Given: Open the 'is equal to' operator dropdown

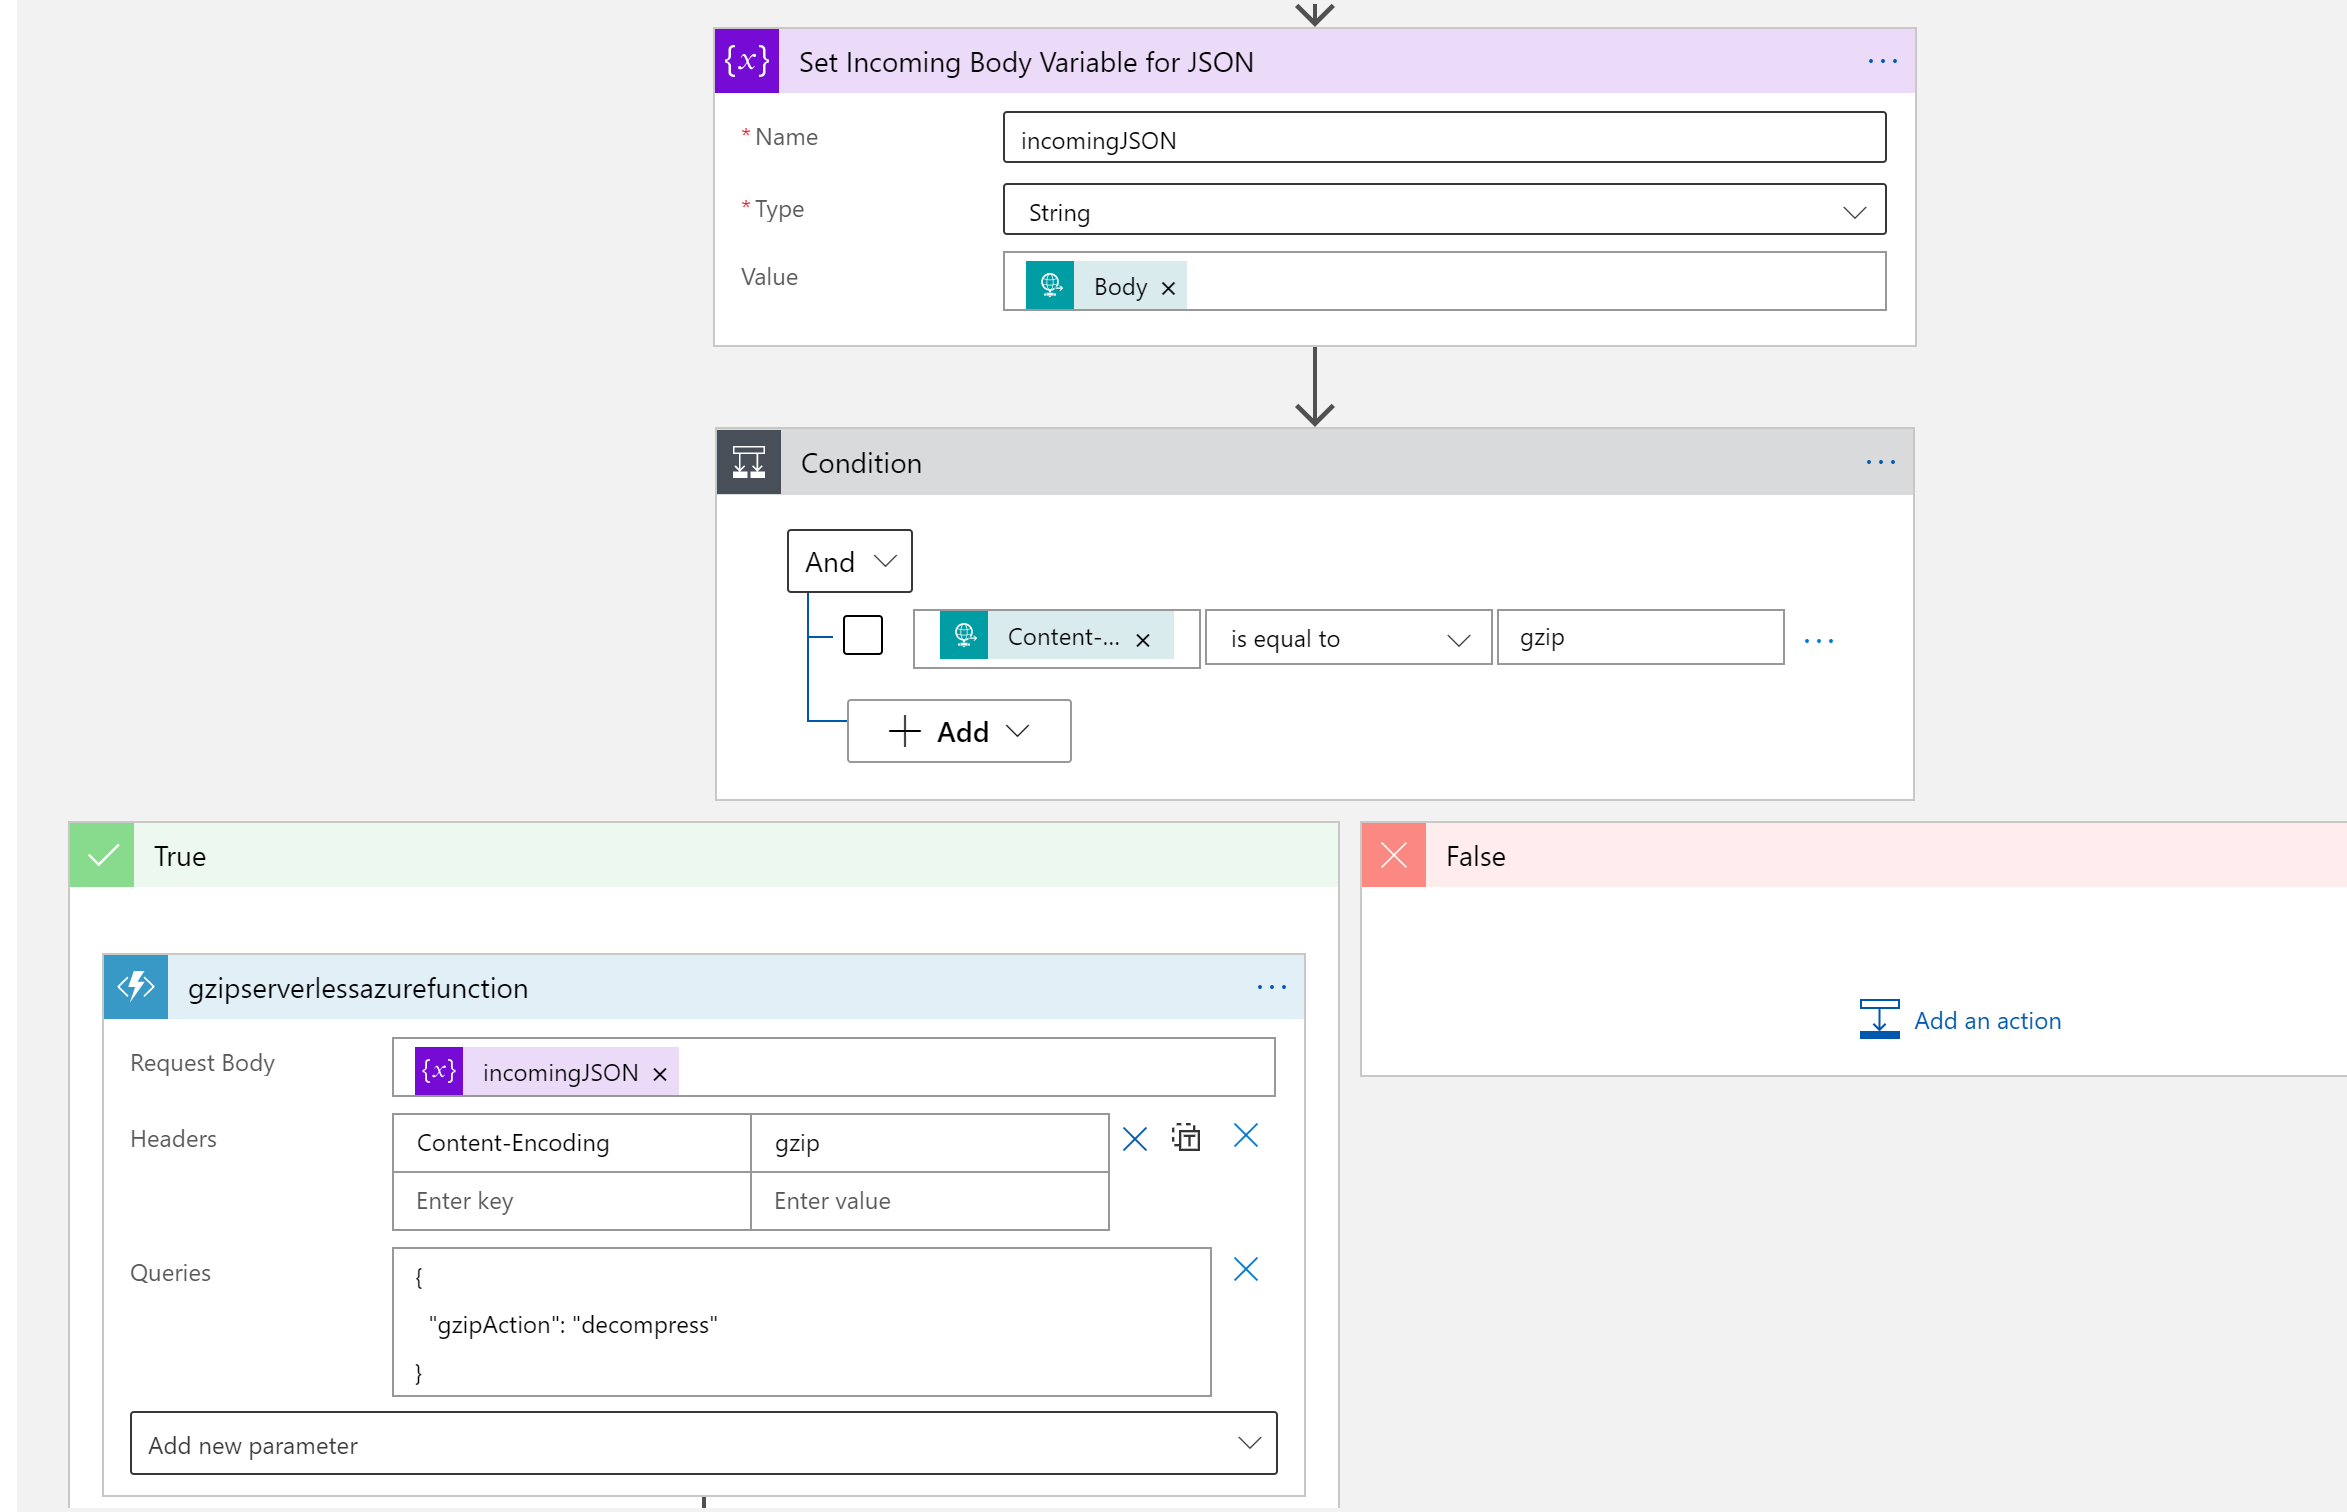Looking at the screenshot, I should pyautogui.click(x=1349, y=637).
